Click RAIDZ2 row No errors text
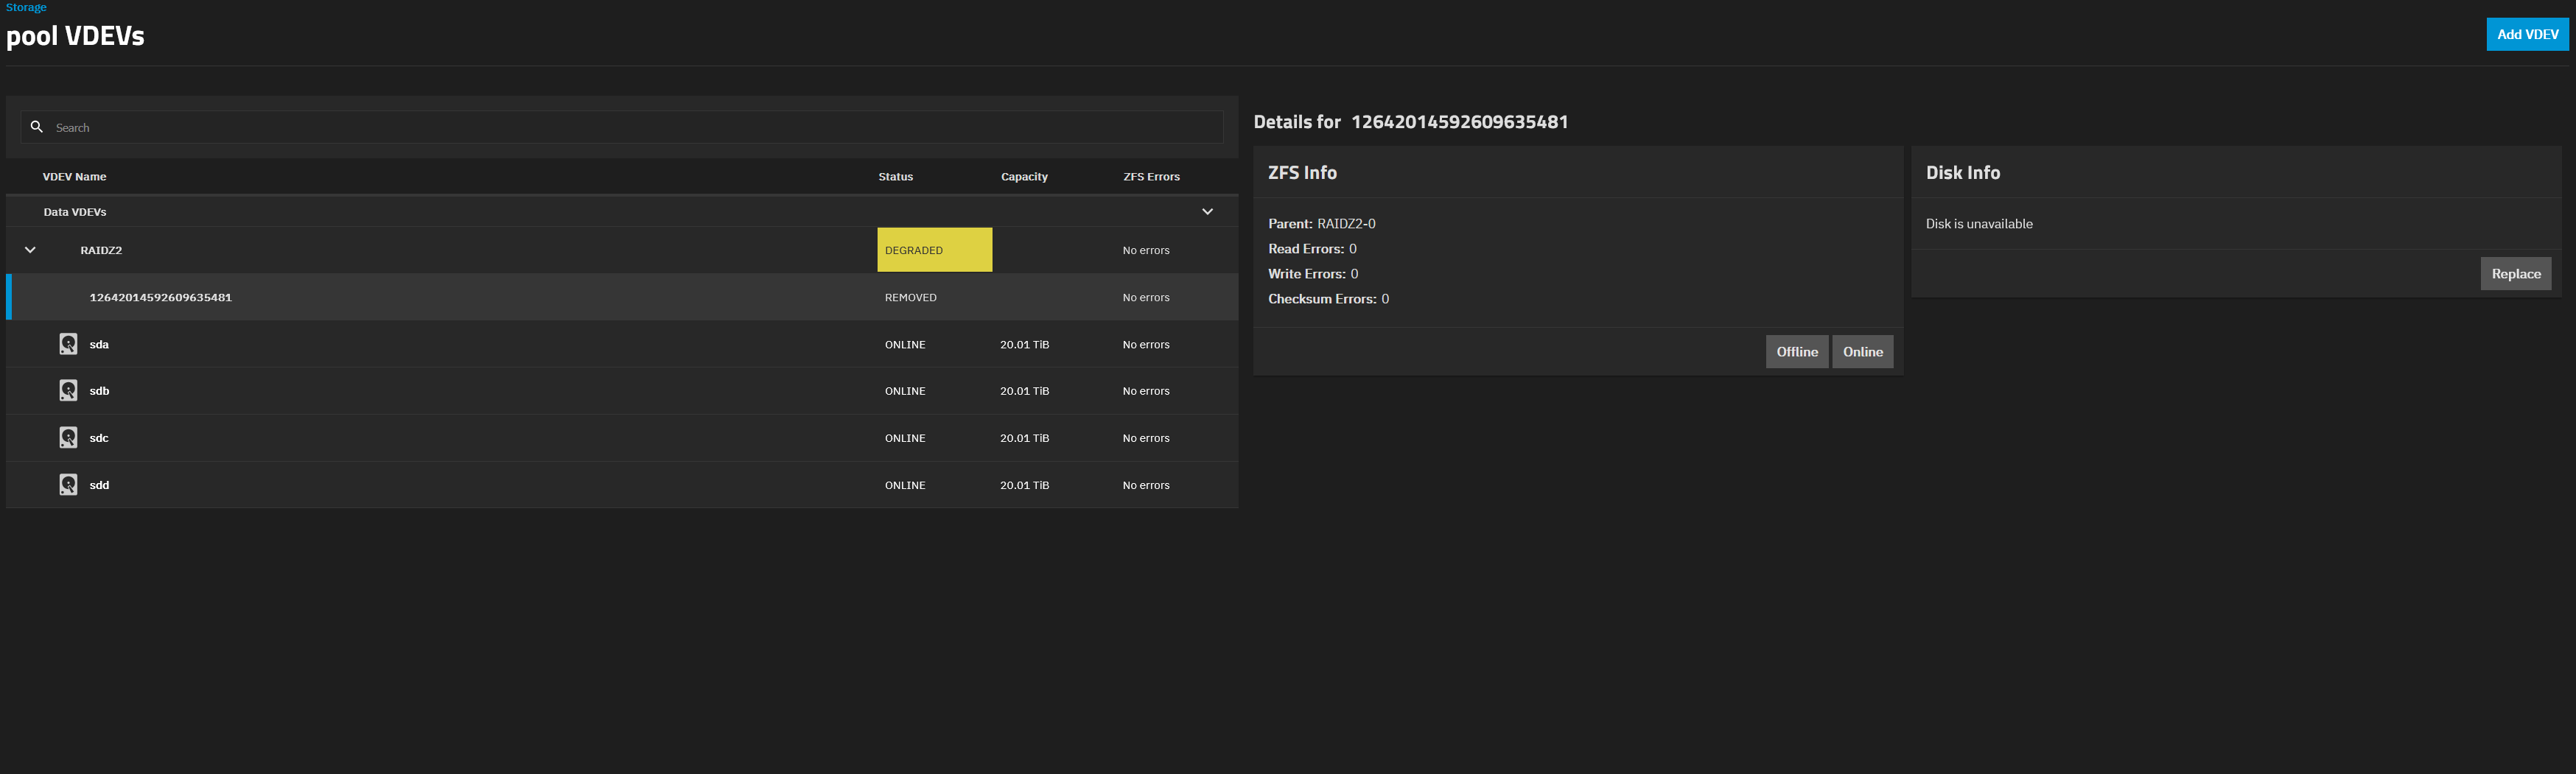 click(x=1146, y=251)
